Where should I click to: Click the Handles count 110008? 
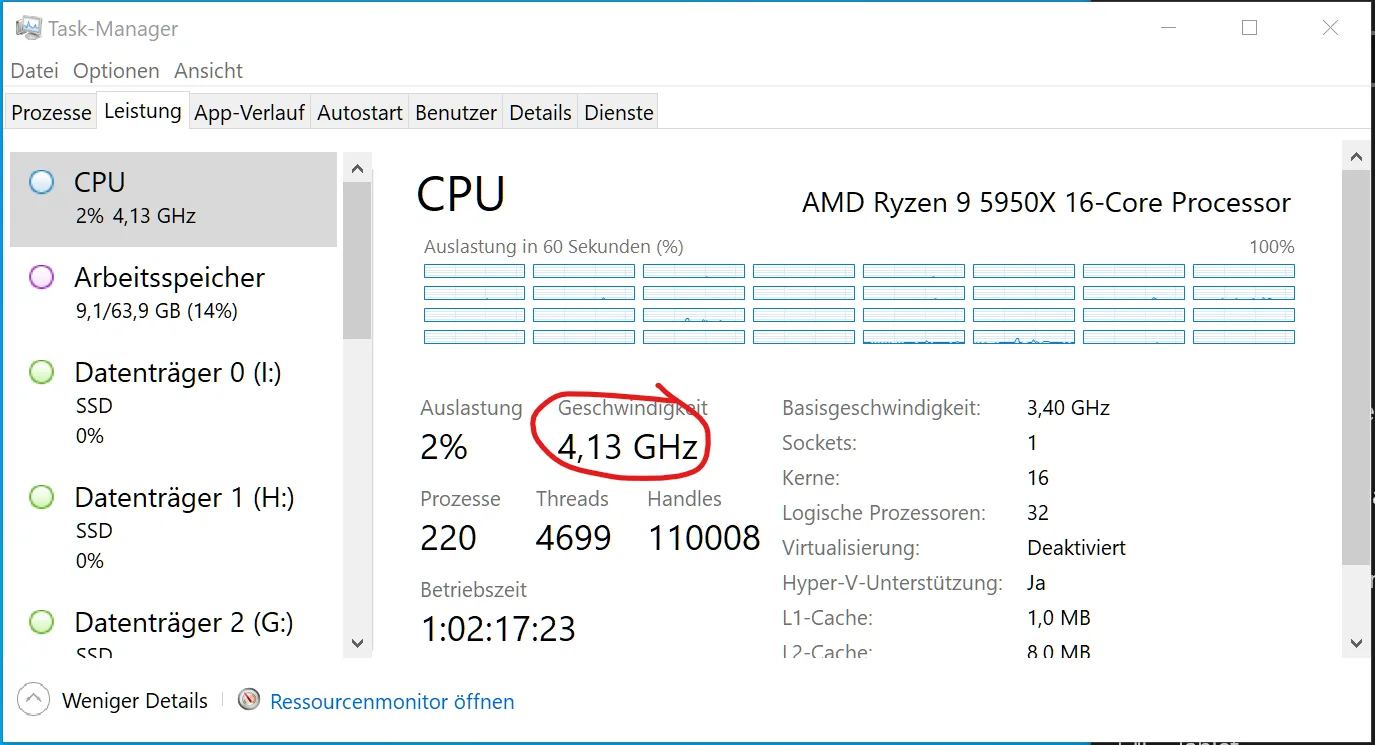pos(704,538)
